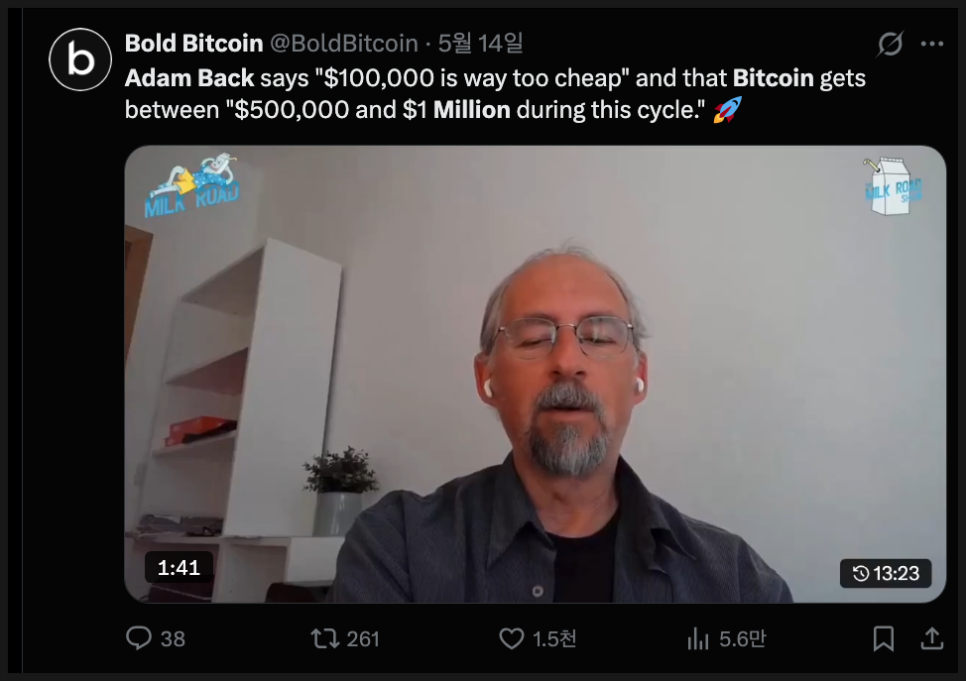Click the 1.5천 likes count
966x681 pixels.
(x=554, y=639)
